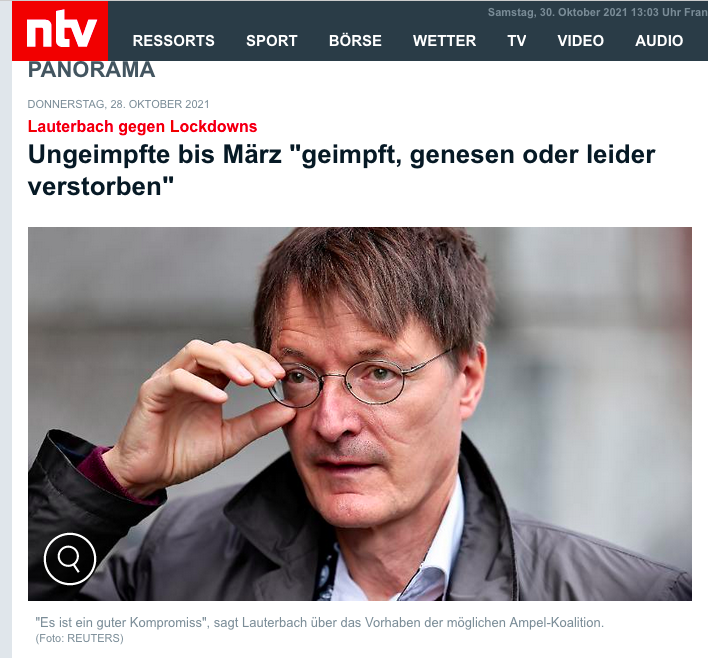
Task: Go to the SPORT section
Action: click(271, 41)
